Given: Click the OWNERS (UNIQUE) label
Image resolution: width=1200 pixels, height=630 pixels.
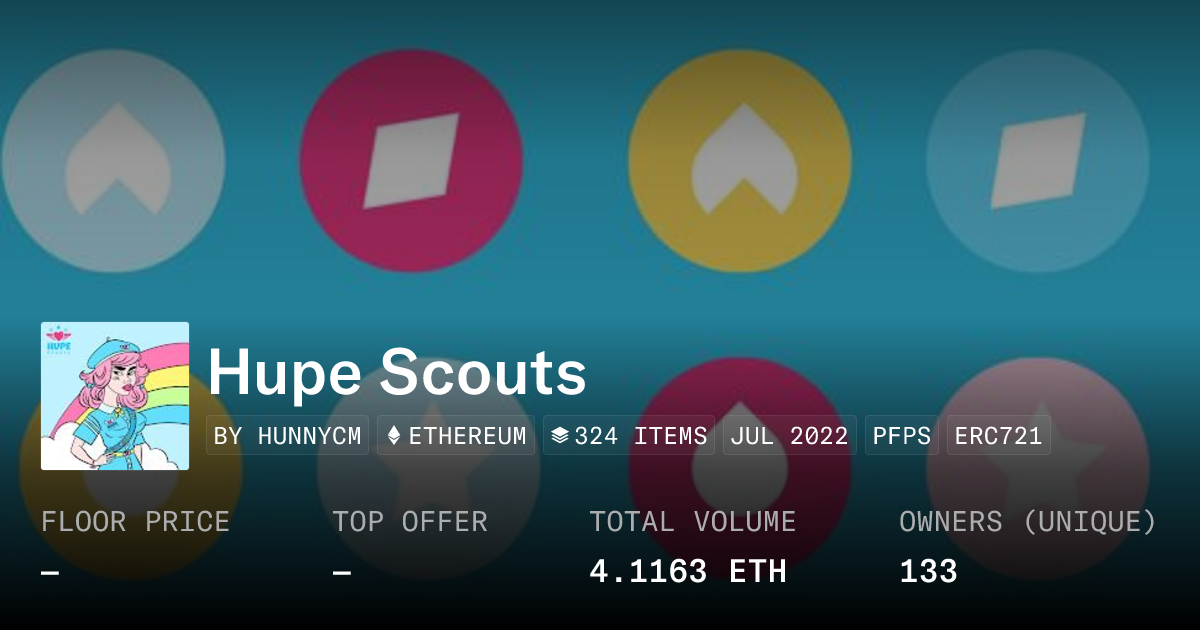Looking at the screenshot, I should pos(1028,522).
